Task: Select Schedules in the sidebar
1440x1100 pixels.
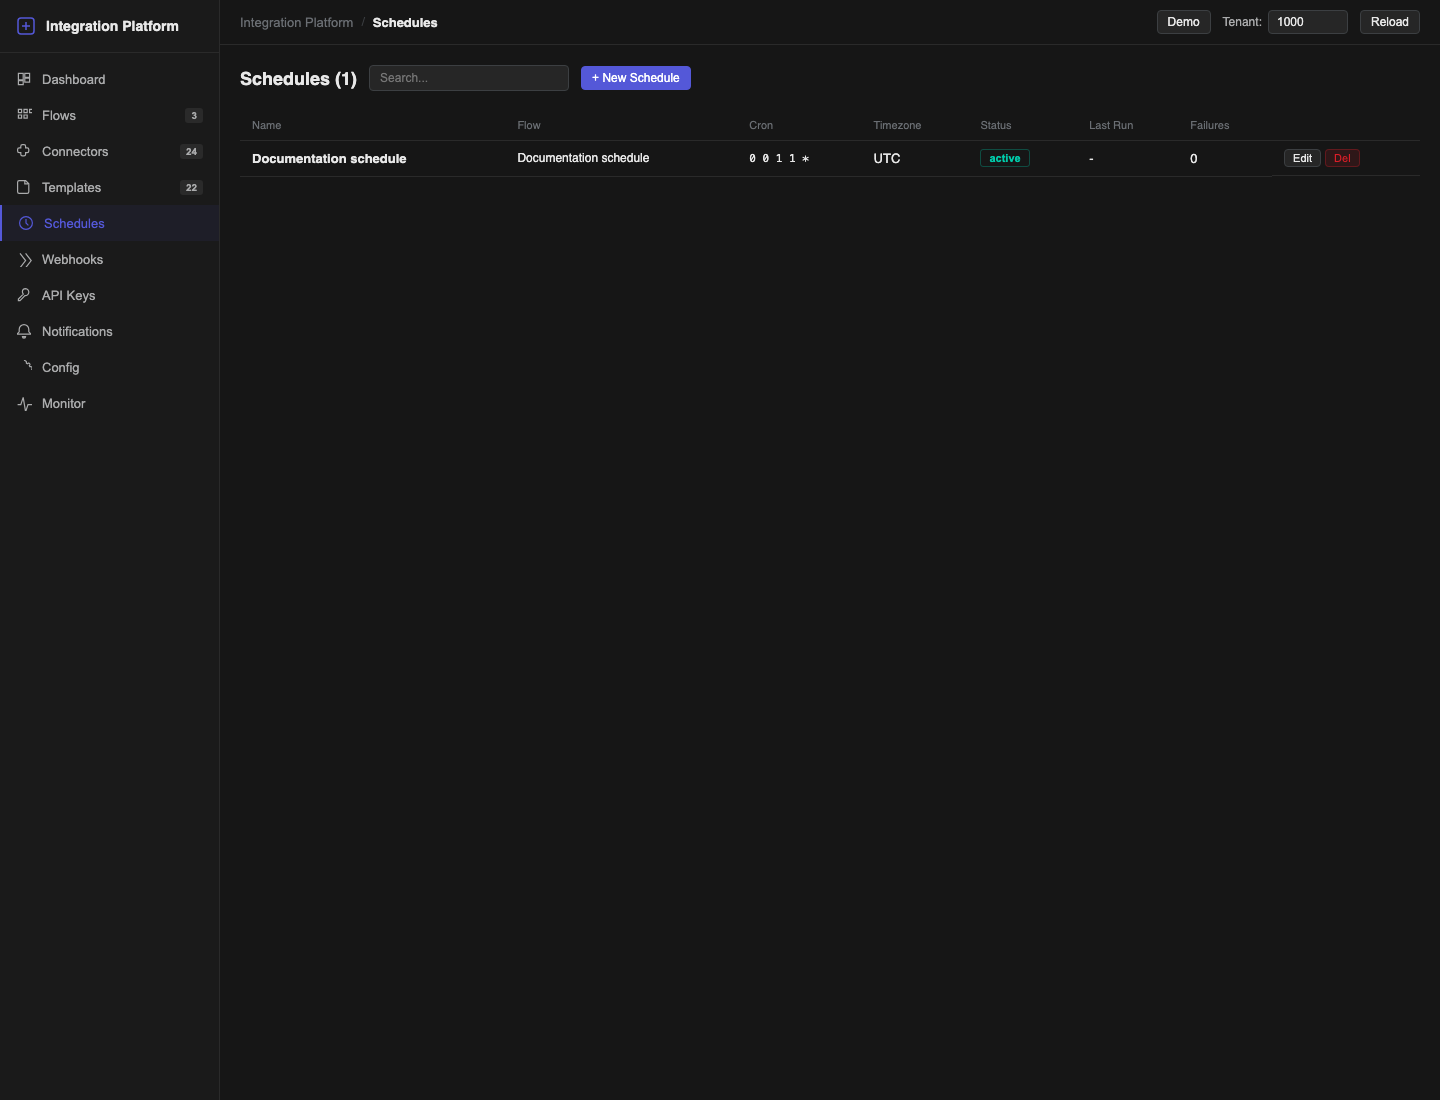Action: [x=110, y=223]
